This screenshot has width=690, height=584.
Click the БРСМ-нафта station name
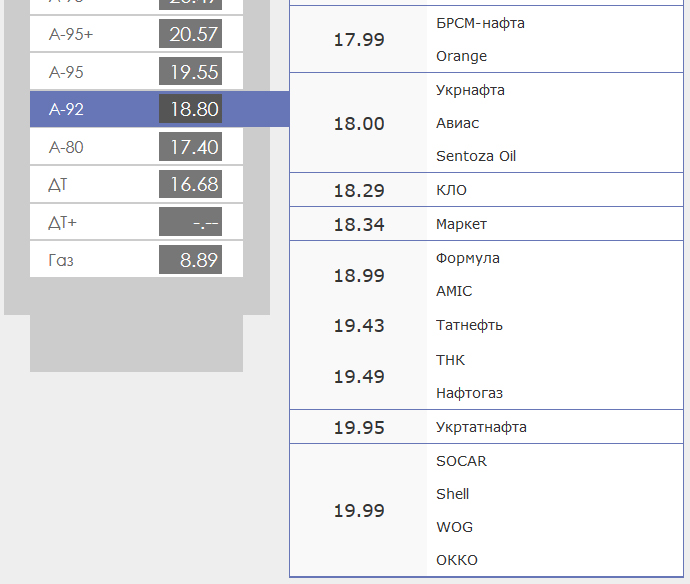point(480,23)
